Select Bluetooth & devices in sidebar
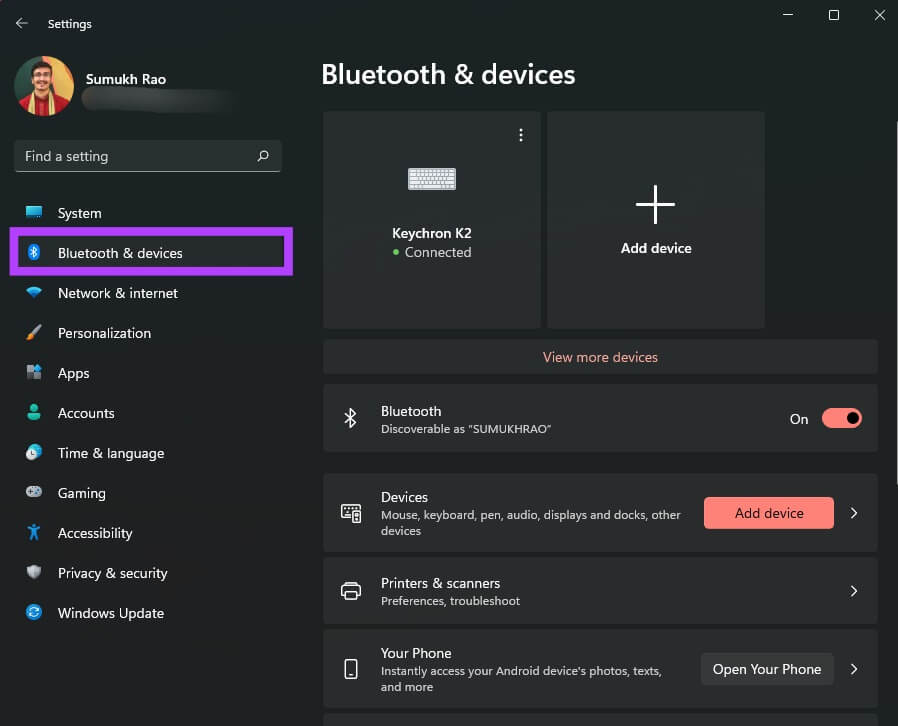The width and height of the screenshot is (898, 726). click(151, 252)
